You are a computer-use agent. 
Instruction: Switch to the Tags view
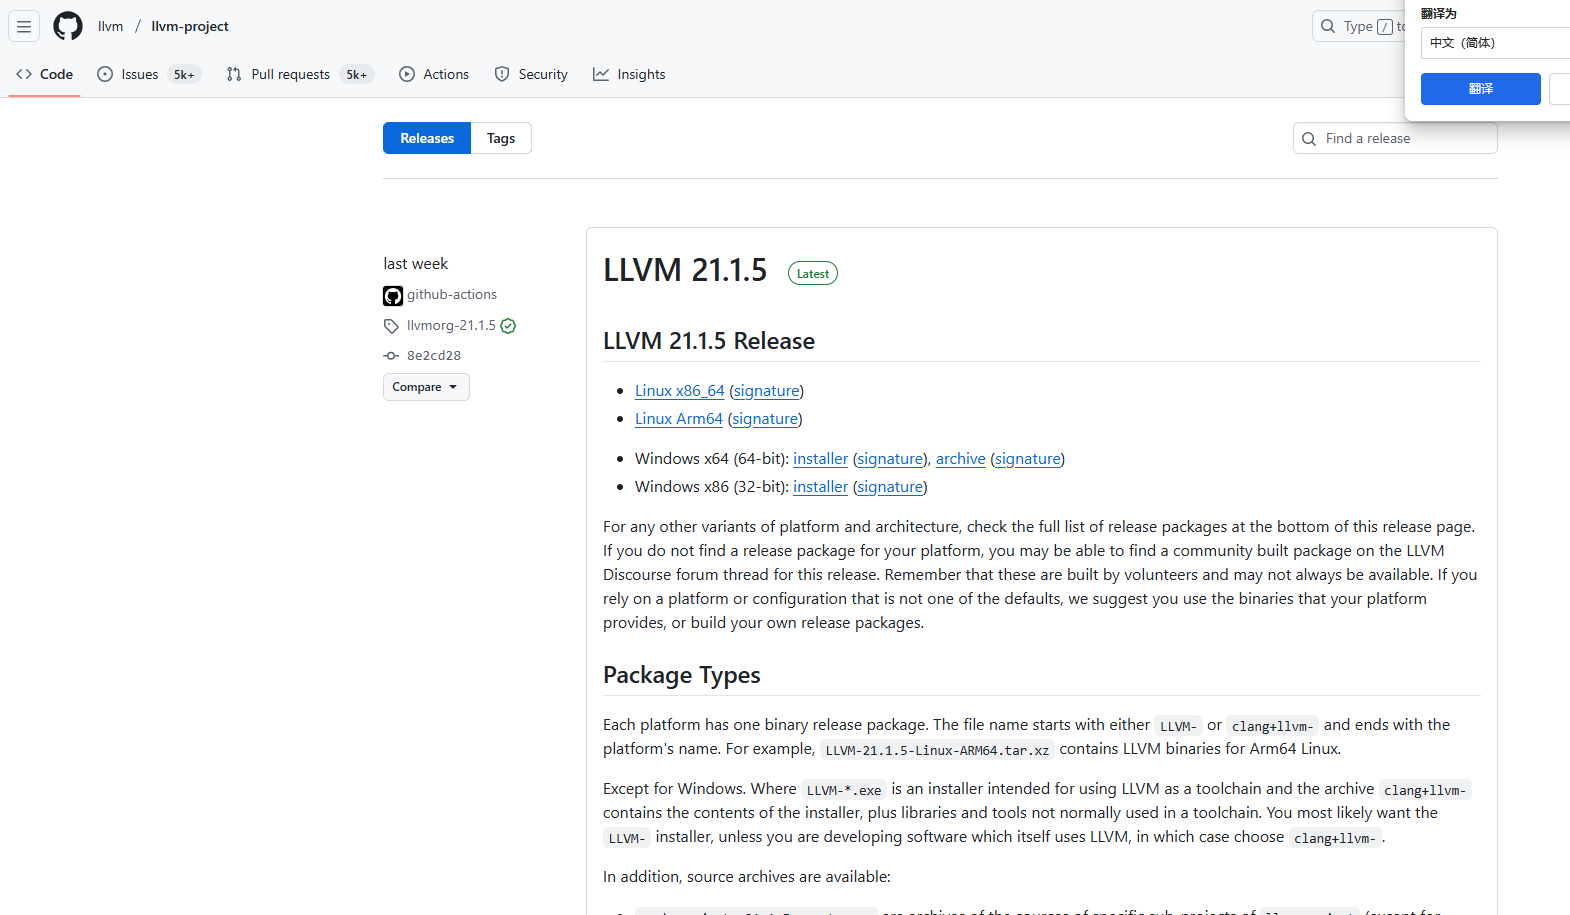[501, 138]
